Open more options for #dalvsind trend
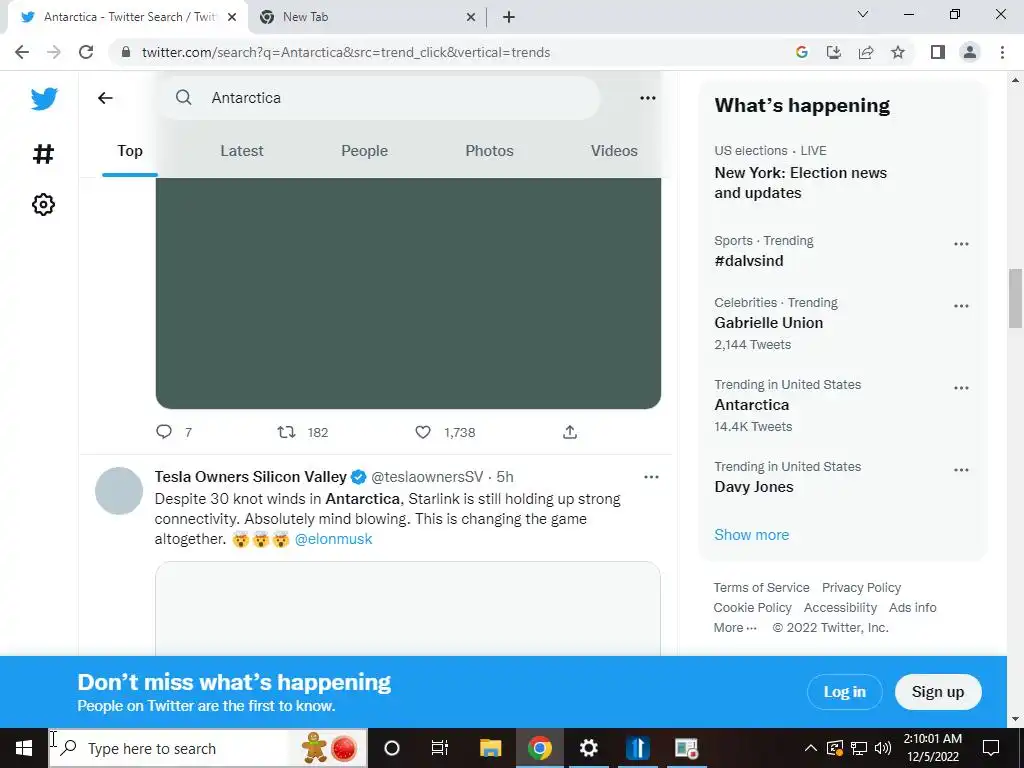1024x768 pixels. coord(961,244)
